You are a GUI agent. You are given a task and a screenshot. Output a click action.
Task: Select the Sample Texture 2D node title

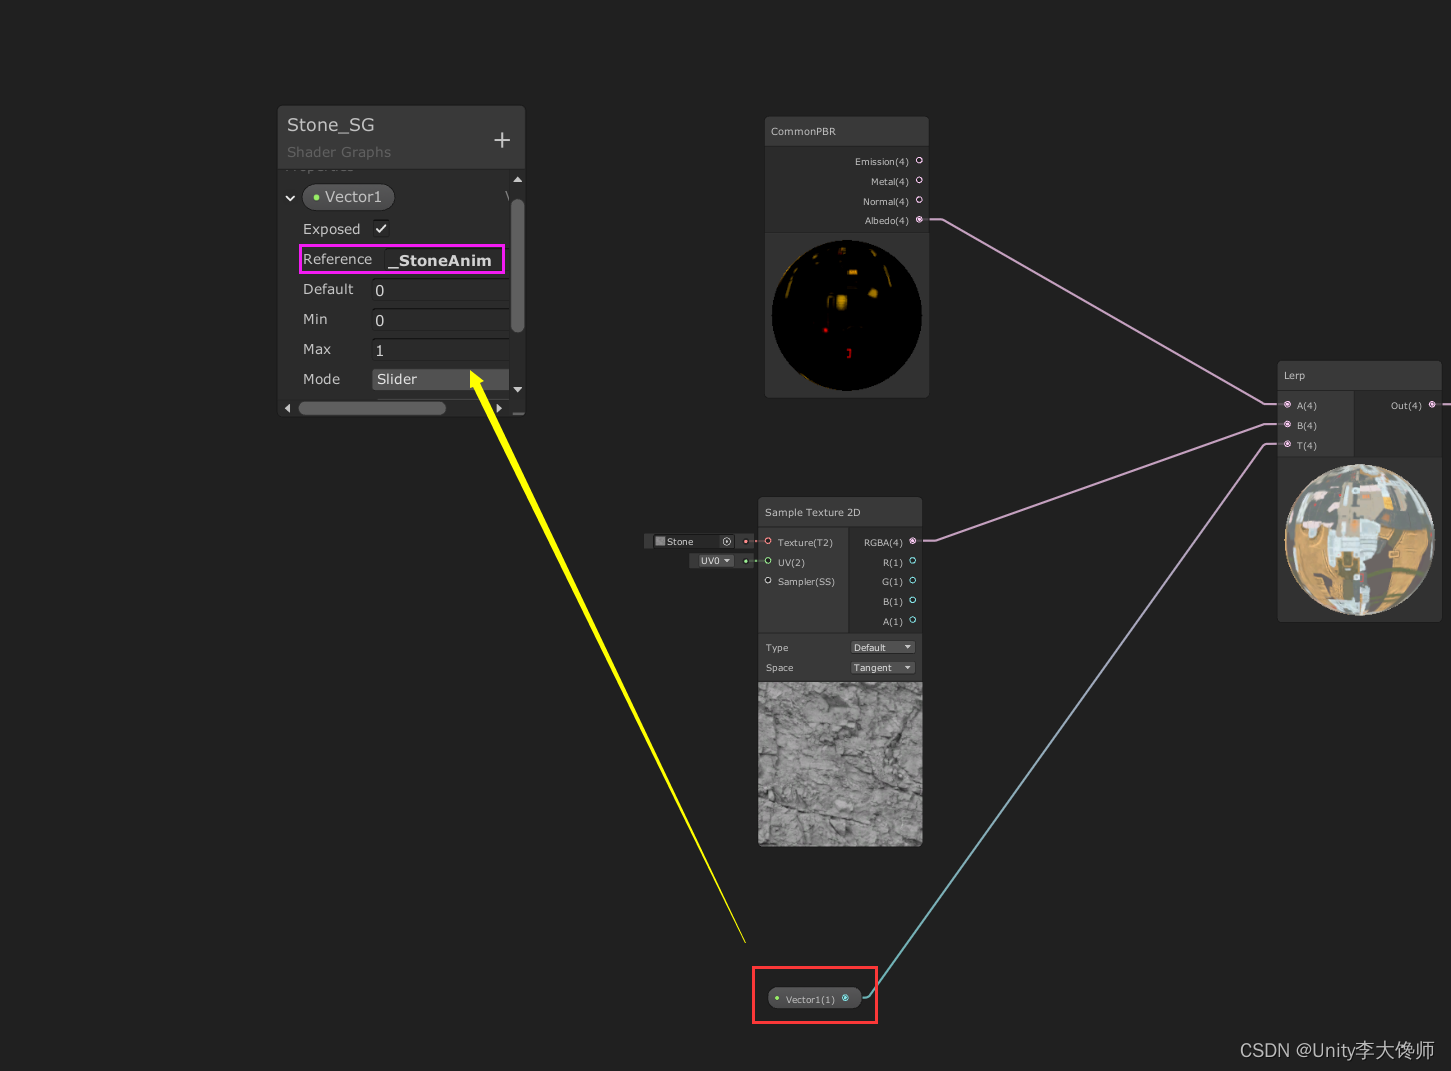pos(812,512)
